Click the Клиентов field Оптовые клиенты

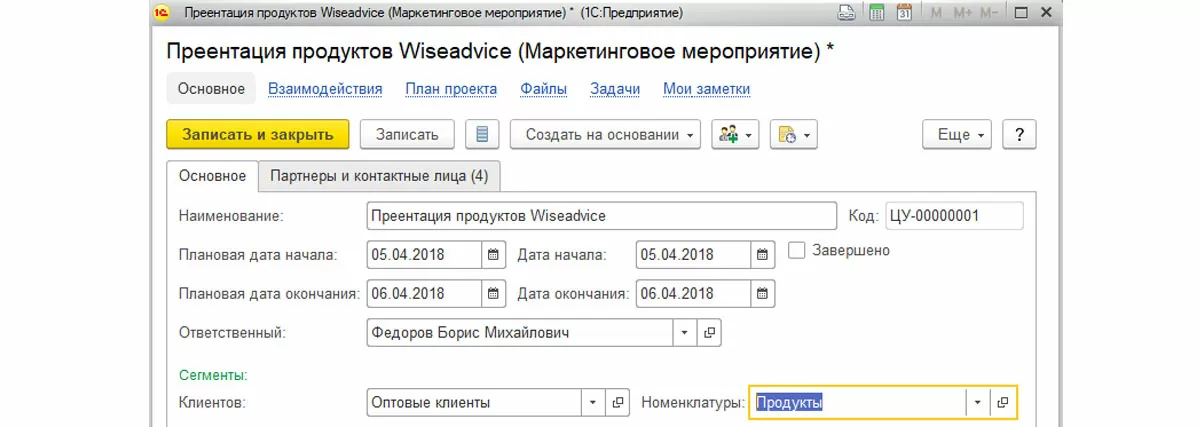click(x=475, y=402)
